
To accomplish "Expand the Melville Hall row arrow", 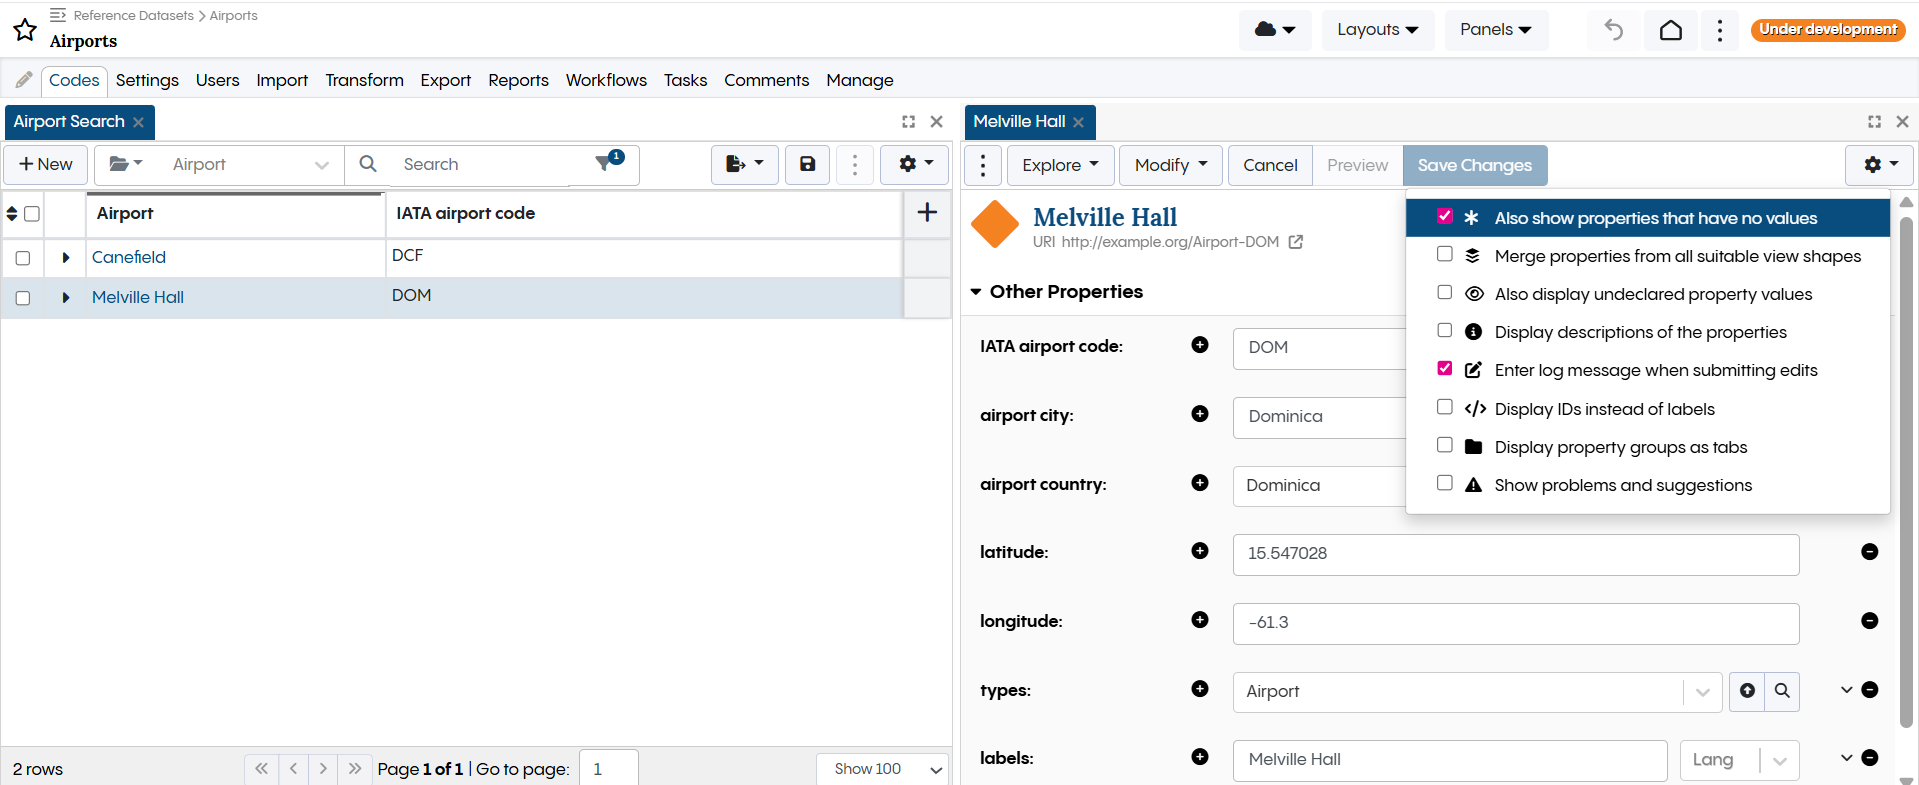I will [66, 298].
